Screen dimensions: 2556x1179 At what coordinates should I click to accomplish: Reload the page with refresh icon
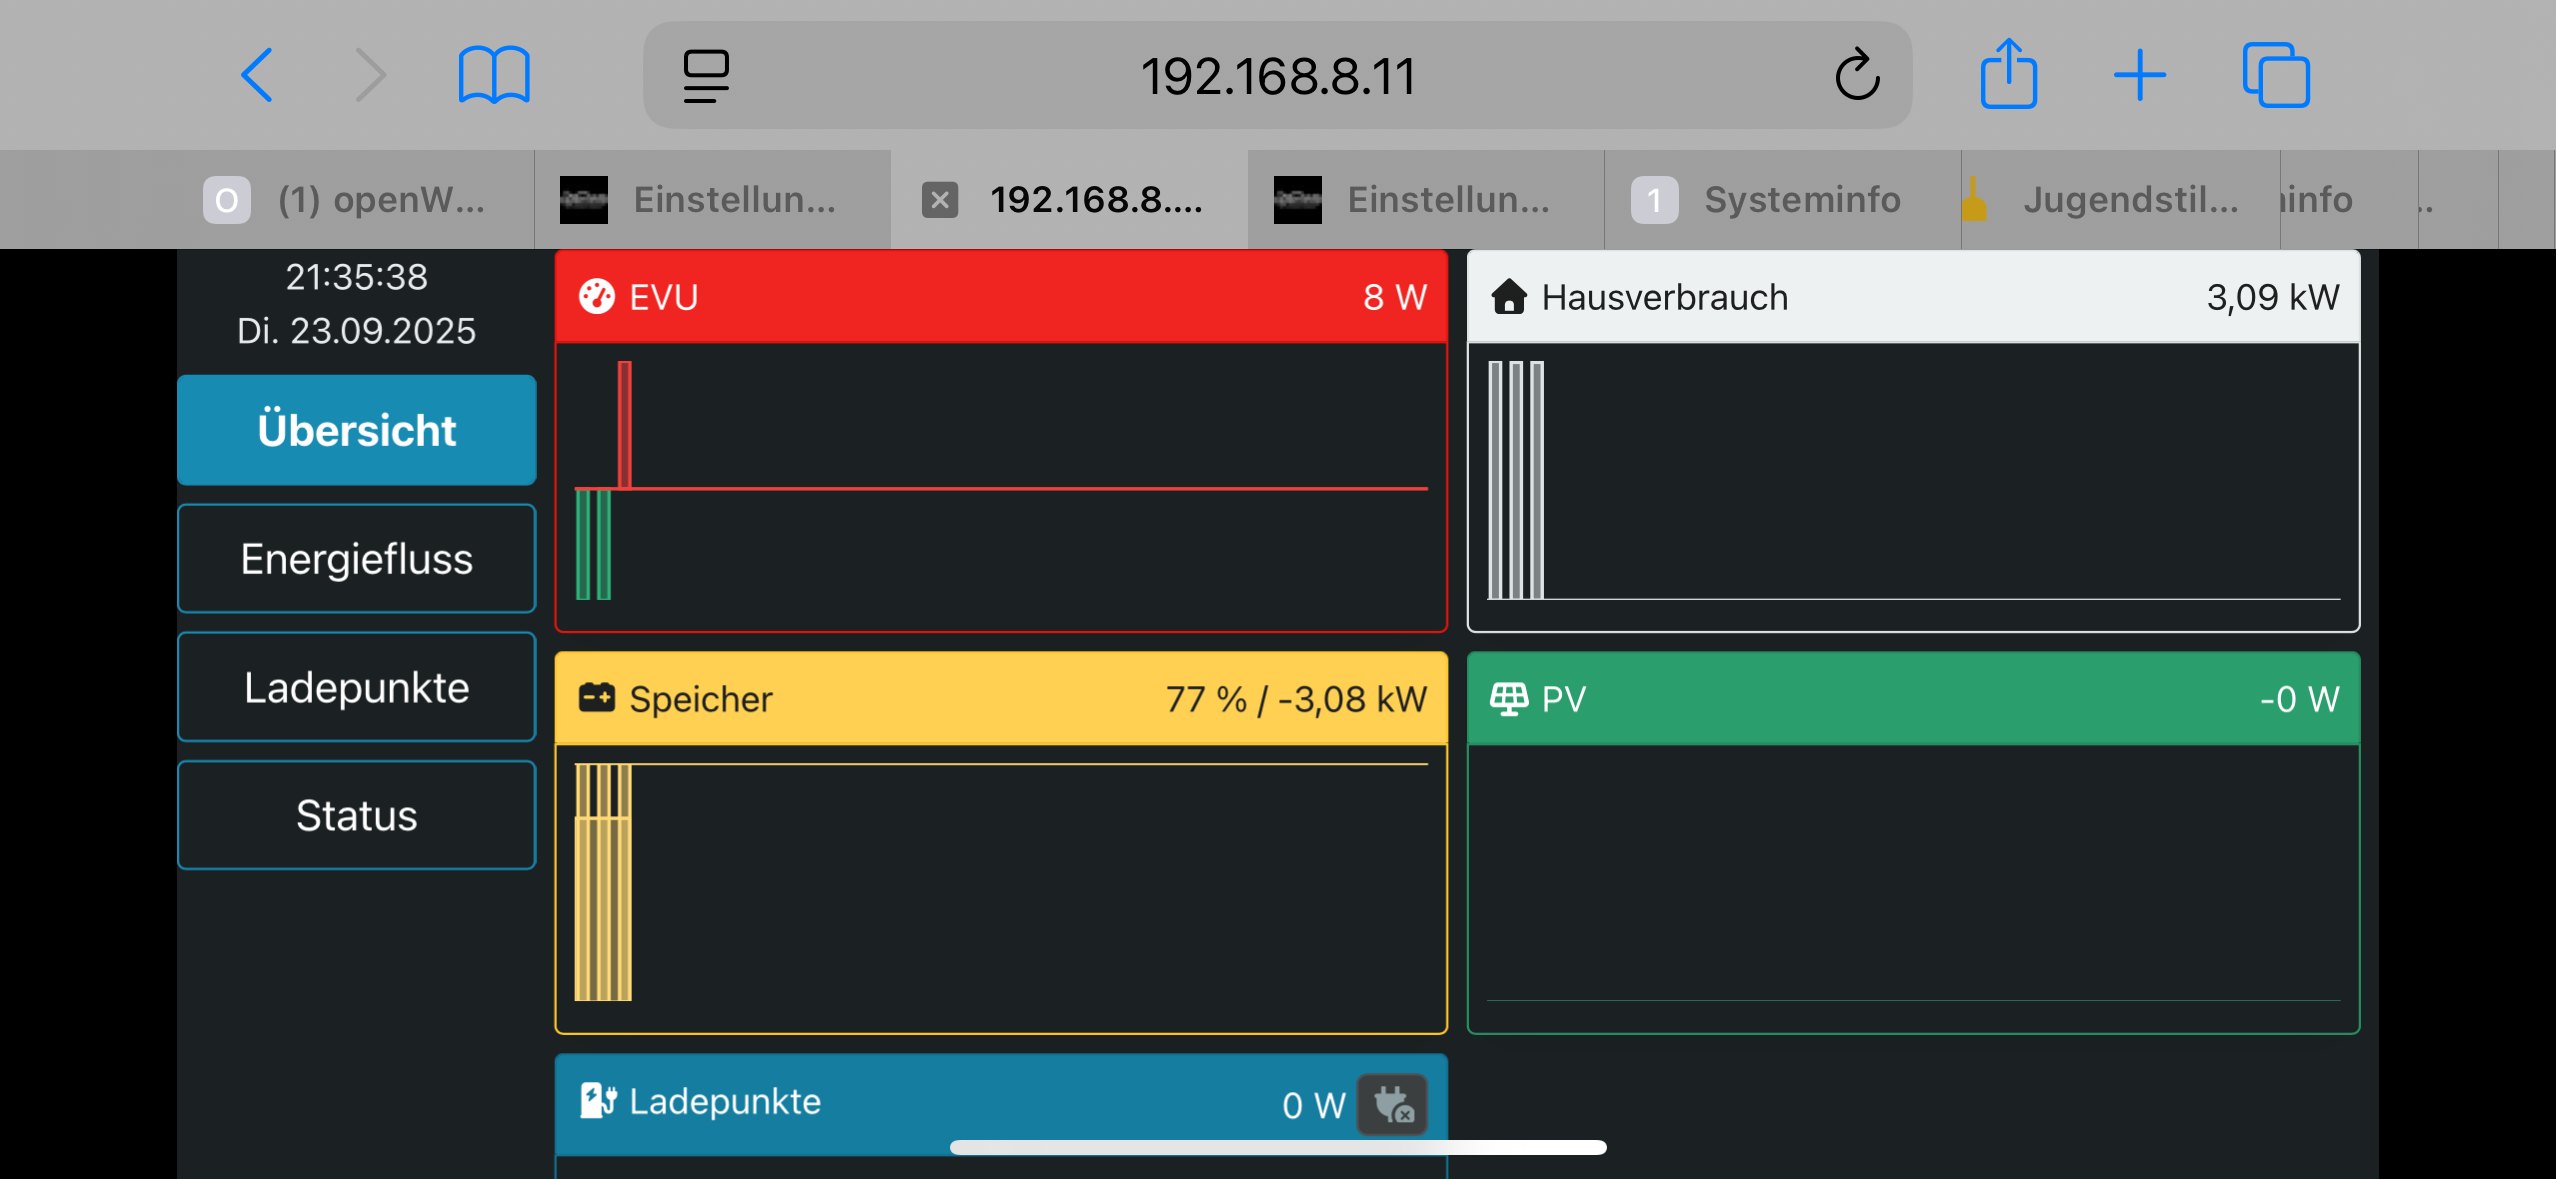(x=1856, y=75)
